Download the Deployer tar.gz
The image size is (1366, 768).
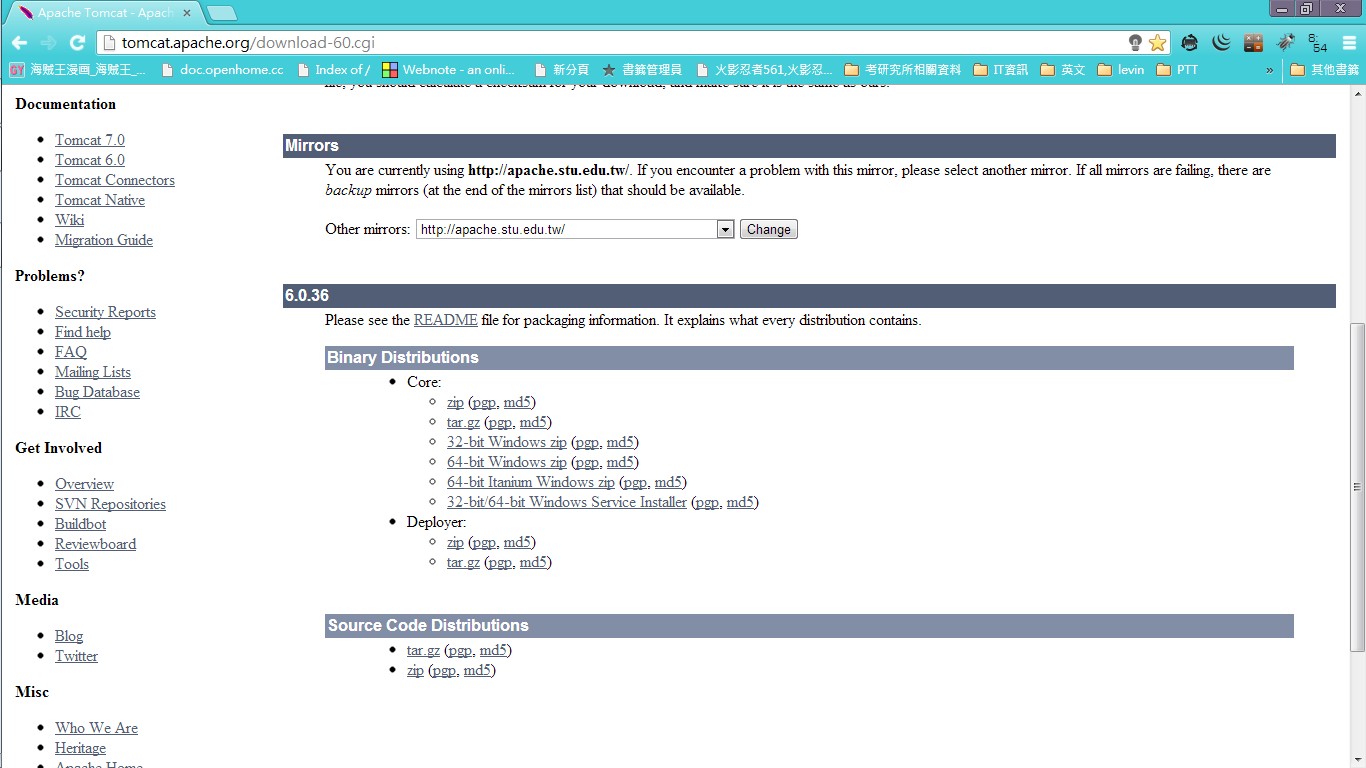(x=463, y=562)
